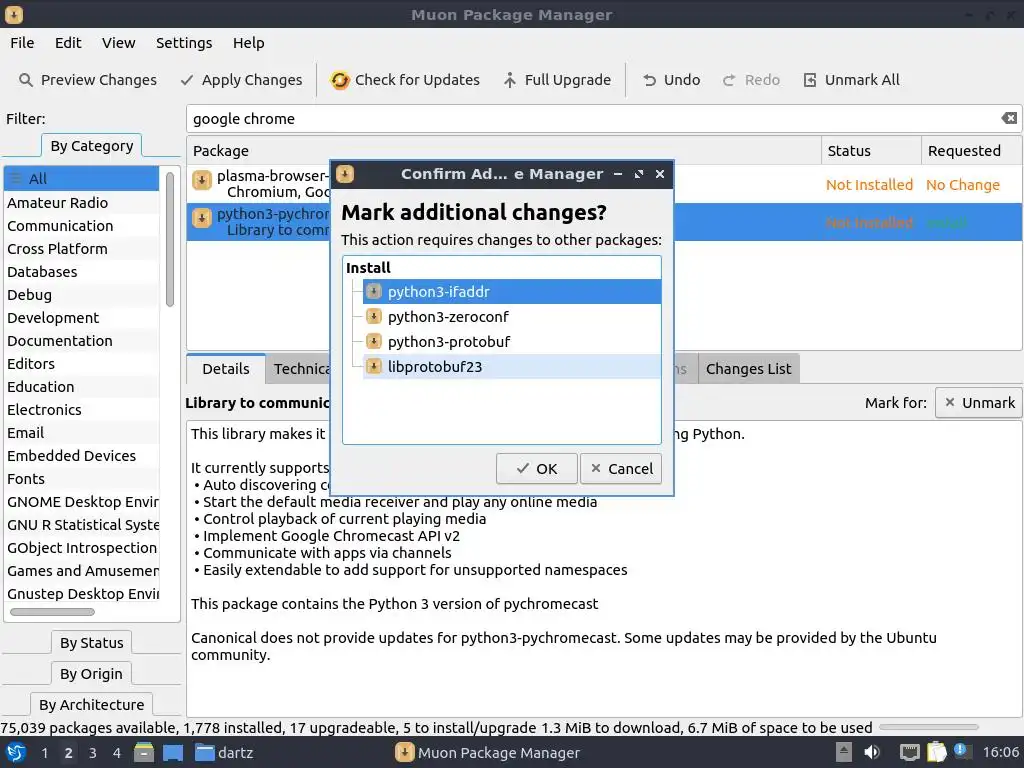Click the update notifier tray icon
The image size is (1024, 768).
point(961,750)
